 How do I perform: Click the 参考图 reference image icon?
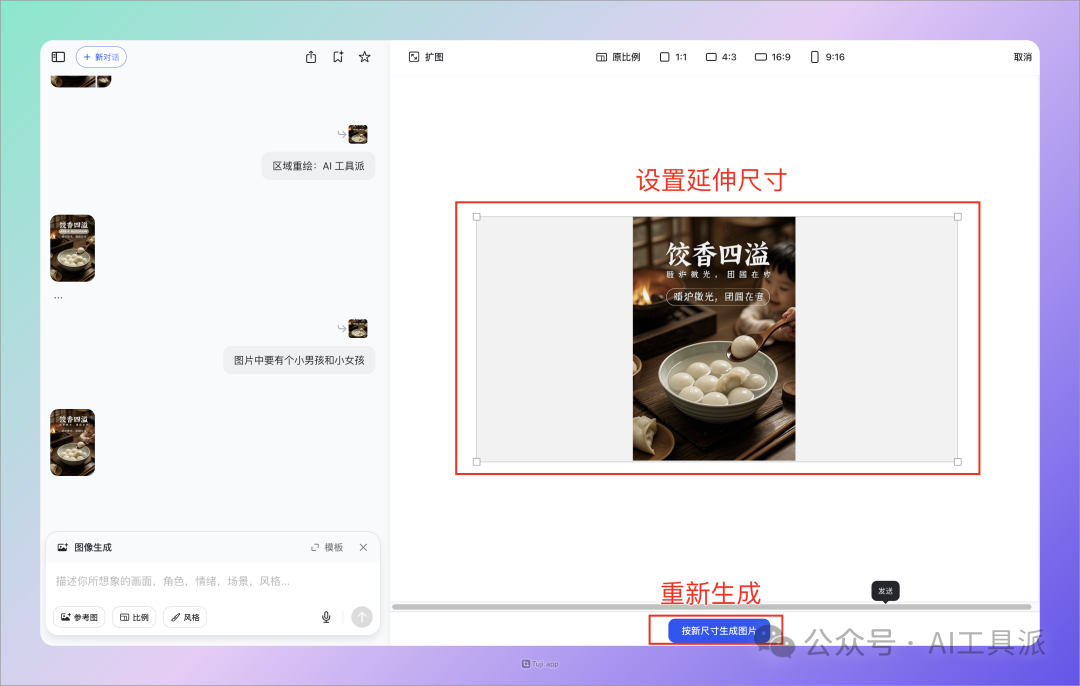79,617
